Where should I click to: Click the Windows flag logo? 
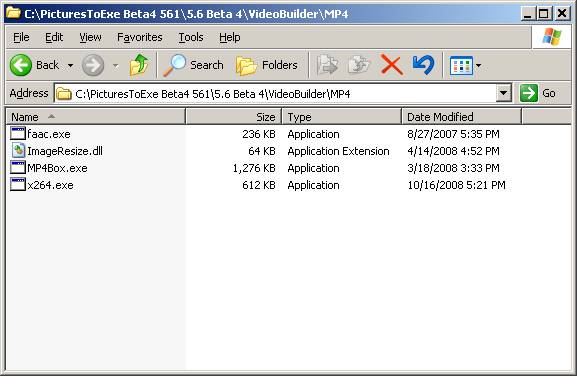[552, 37]
